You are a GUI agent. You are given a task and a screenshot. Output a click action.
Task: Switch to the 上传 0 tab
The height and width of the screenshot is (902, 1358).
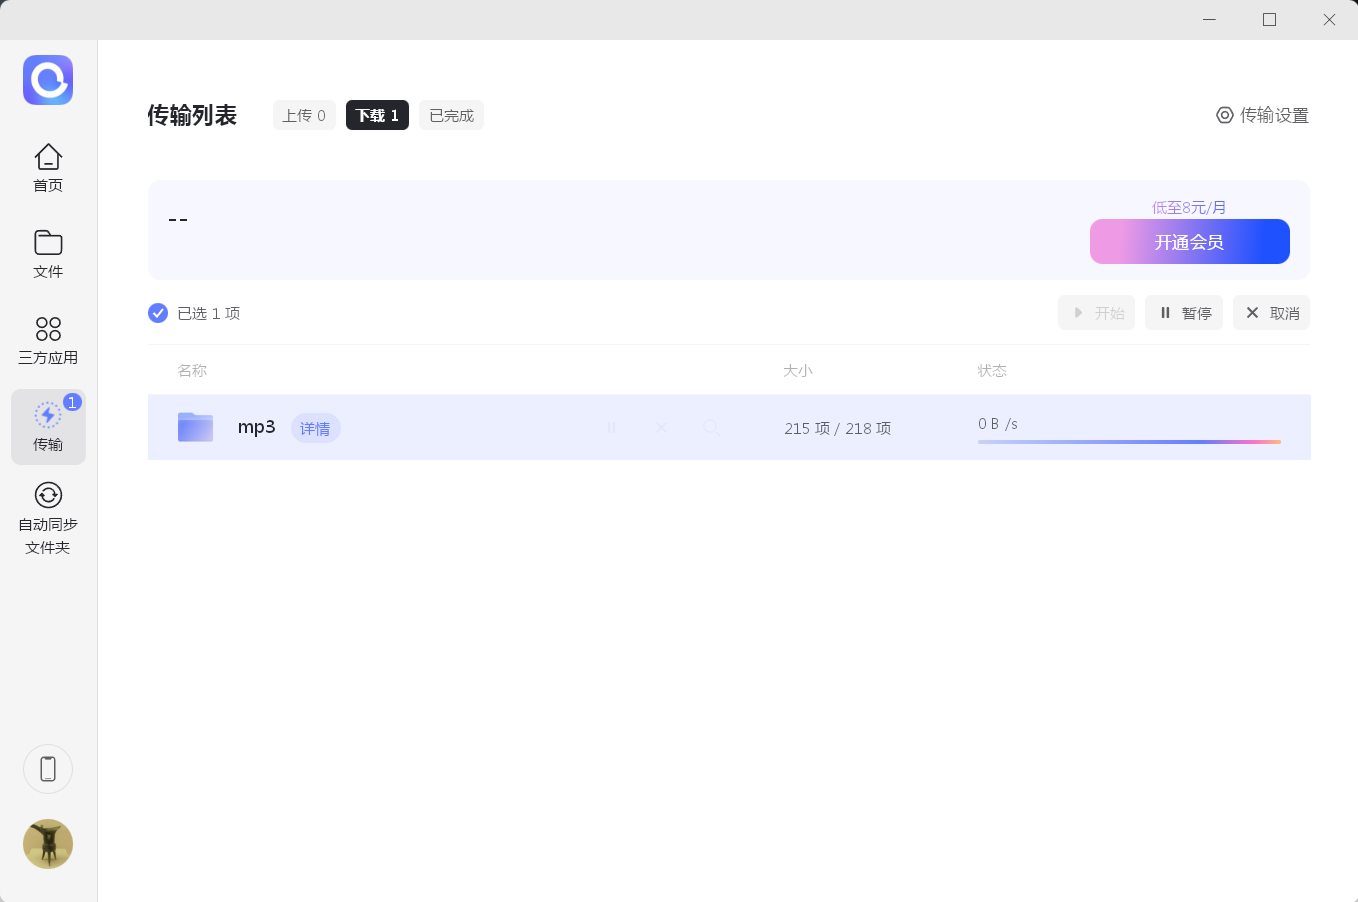pyautogui.click(x=304, y=115)
